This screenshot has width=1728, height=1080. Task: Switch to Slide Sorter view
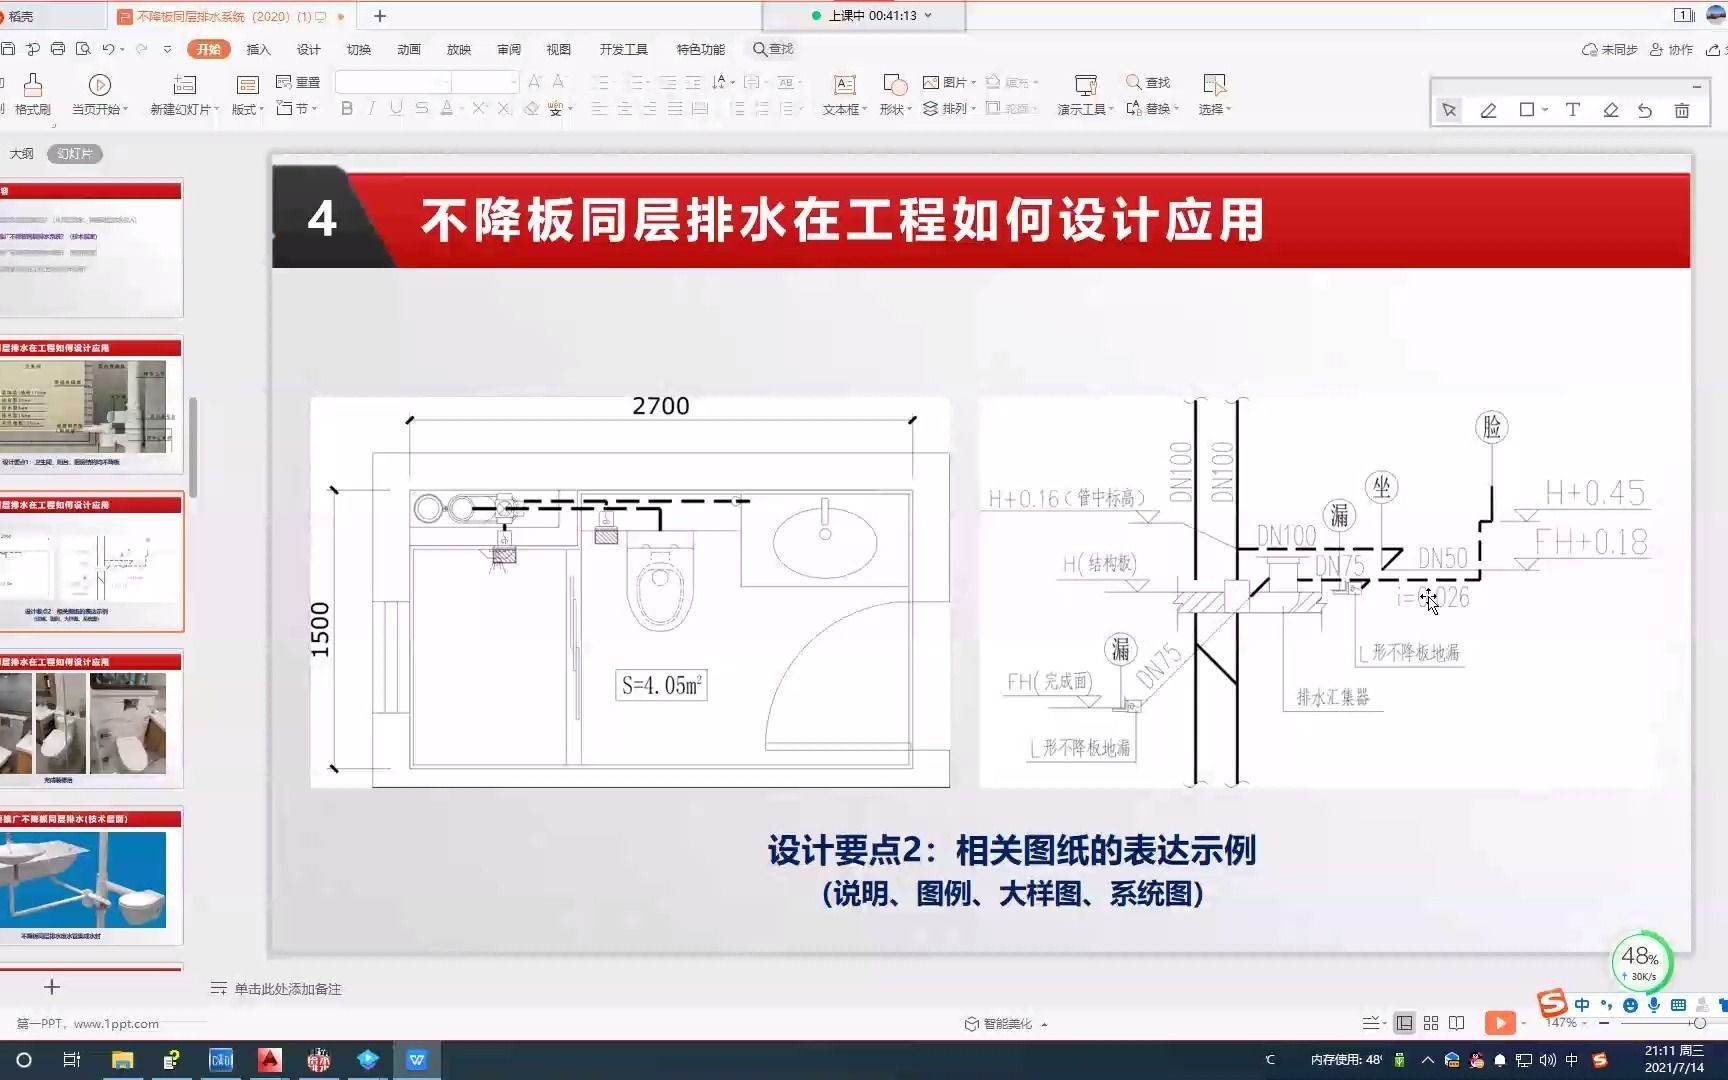tap(1431, 1023)
